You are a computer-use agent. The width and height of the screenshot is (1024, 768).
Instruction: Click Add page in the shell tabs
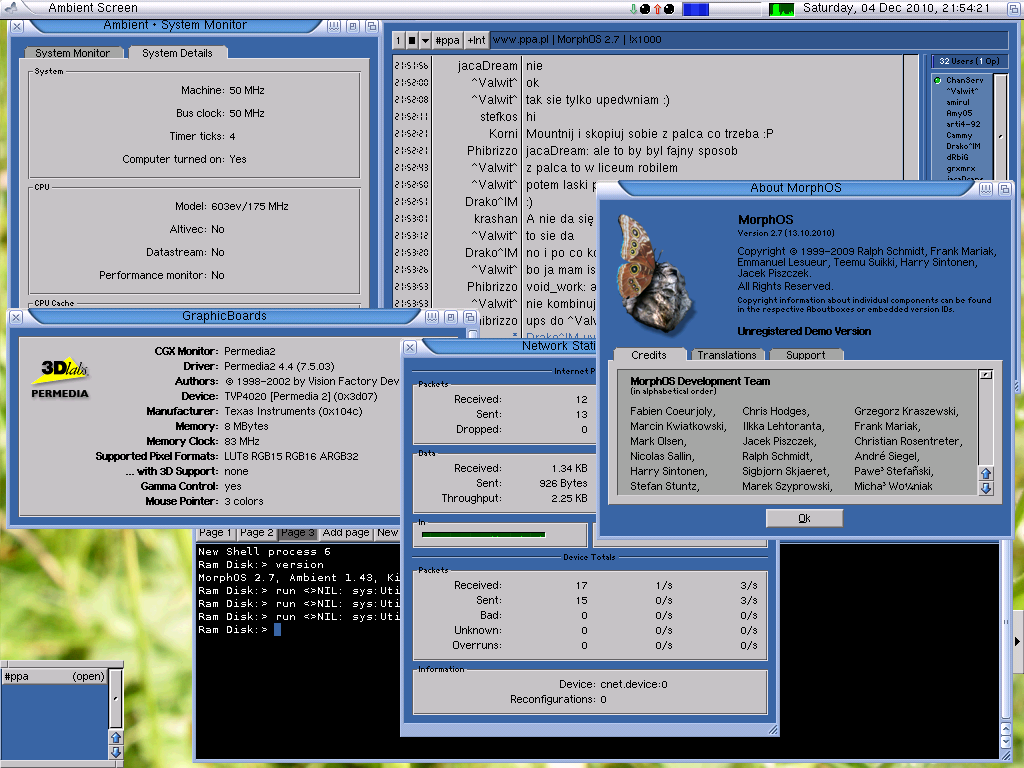(346, 533)
